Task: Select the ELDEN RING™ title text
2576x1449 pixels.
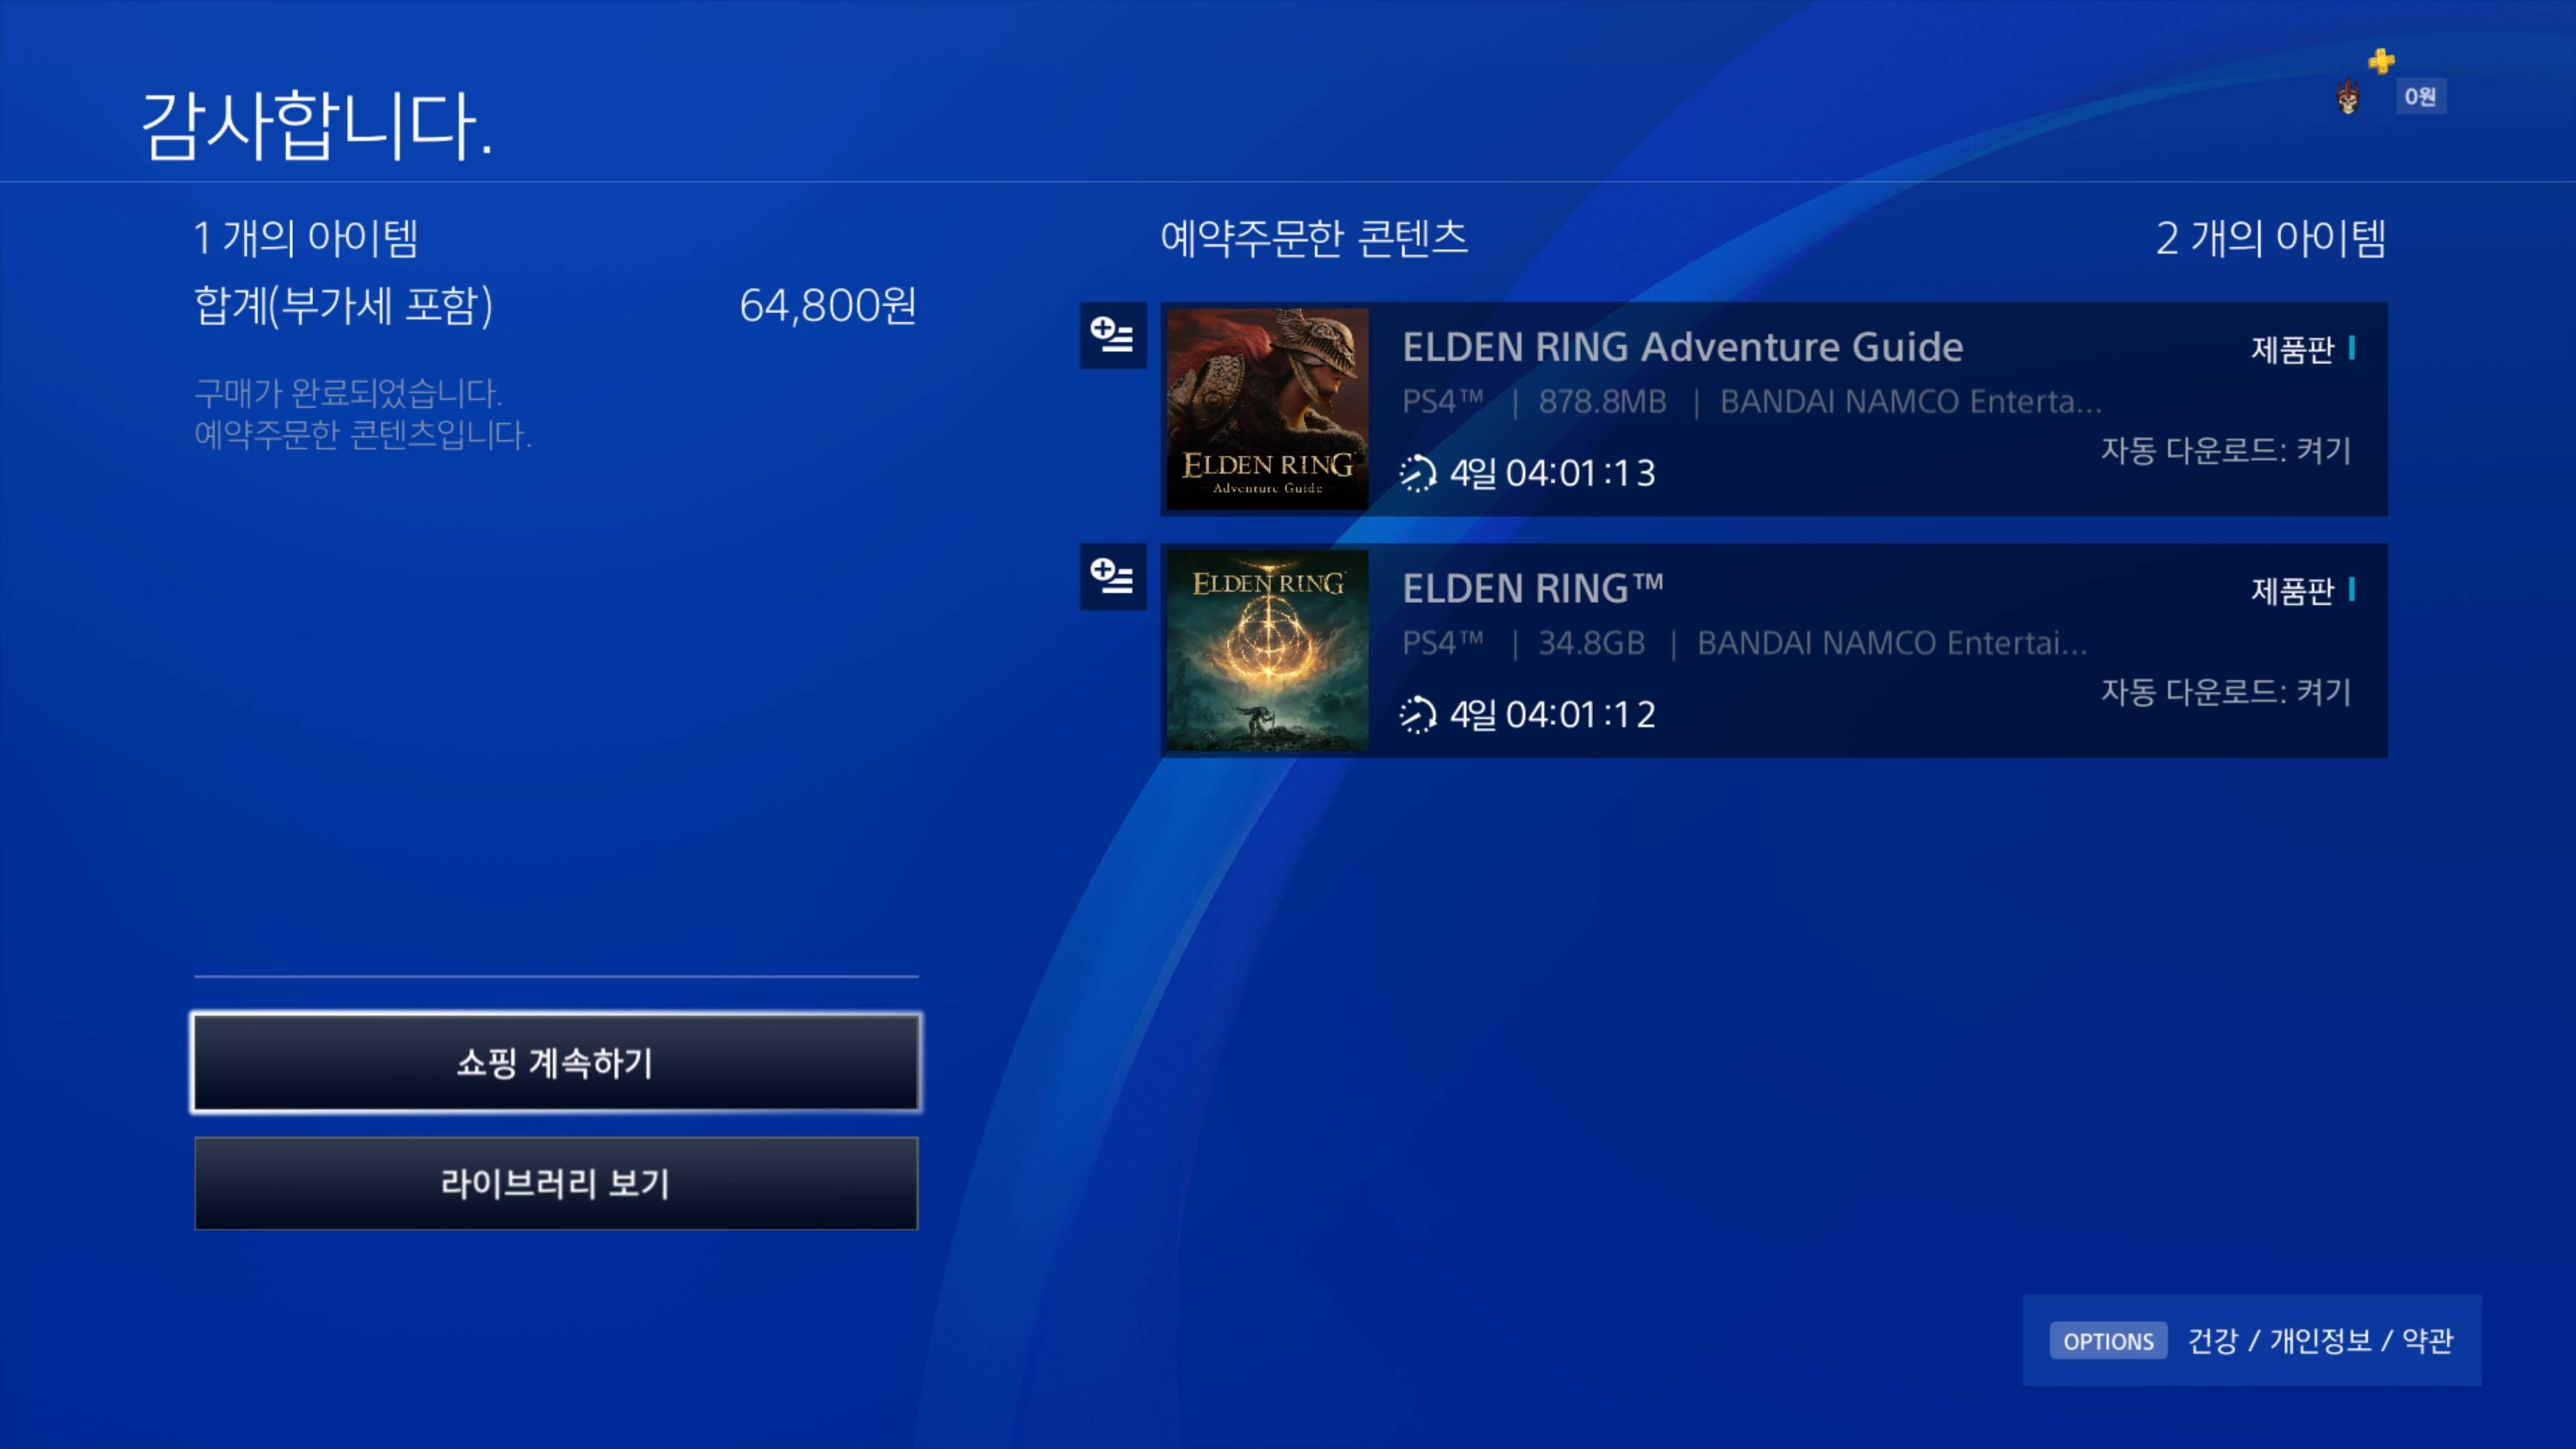Action: 1533,588
